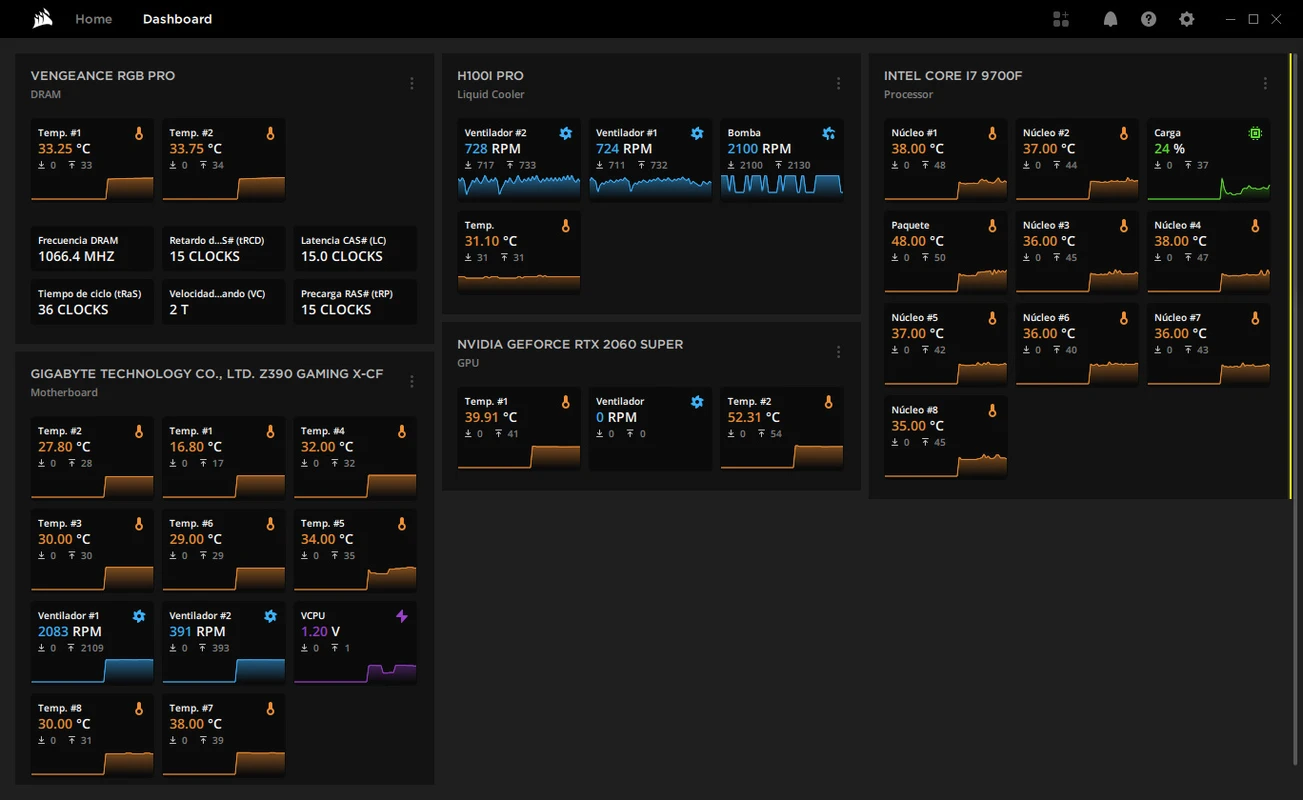Click the green CPU chip icon on Carga widget
The width and height of the screenshot is (1303, 800).
1254,132
